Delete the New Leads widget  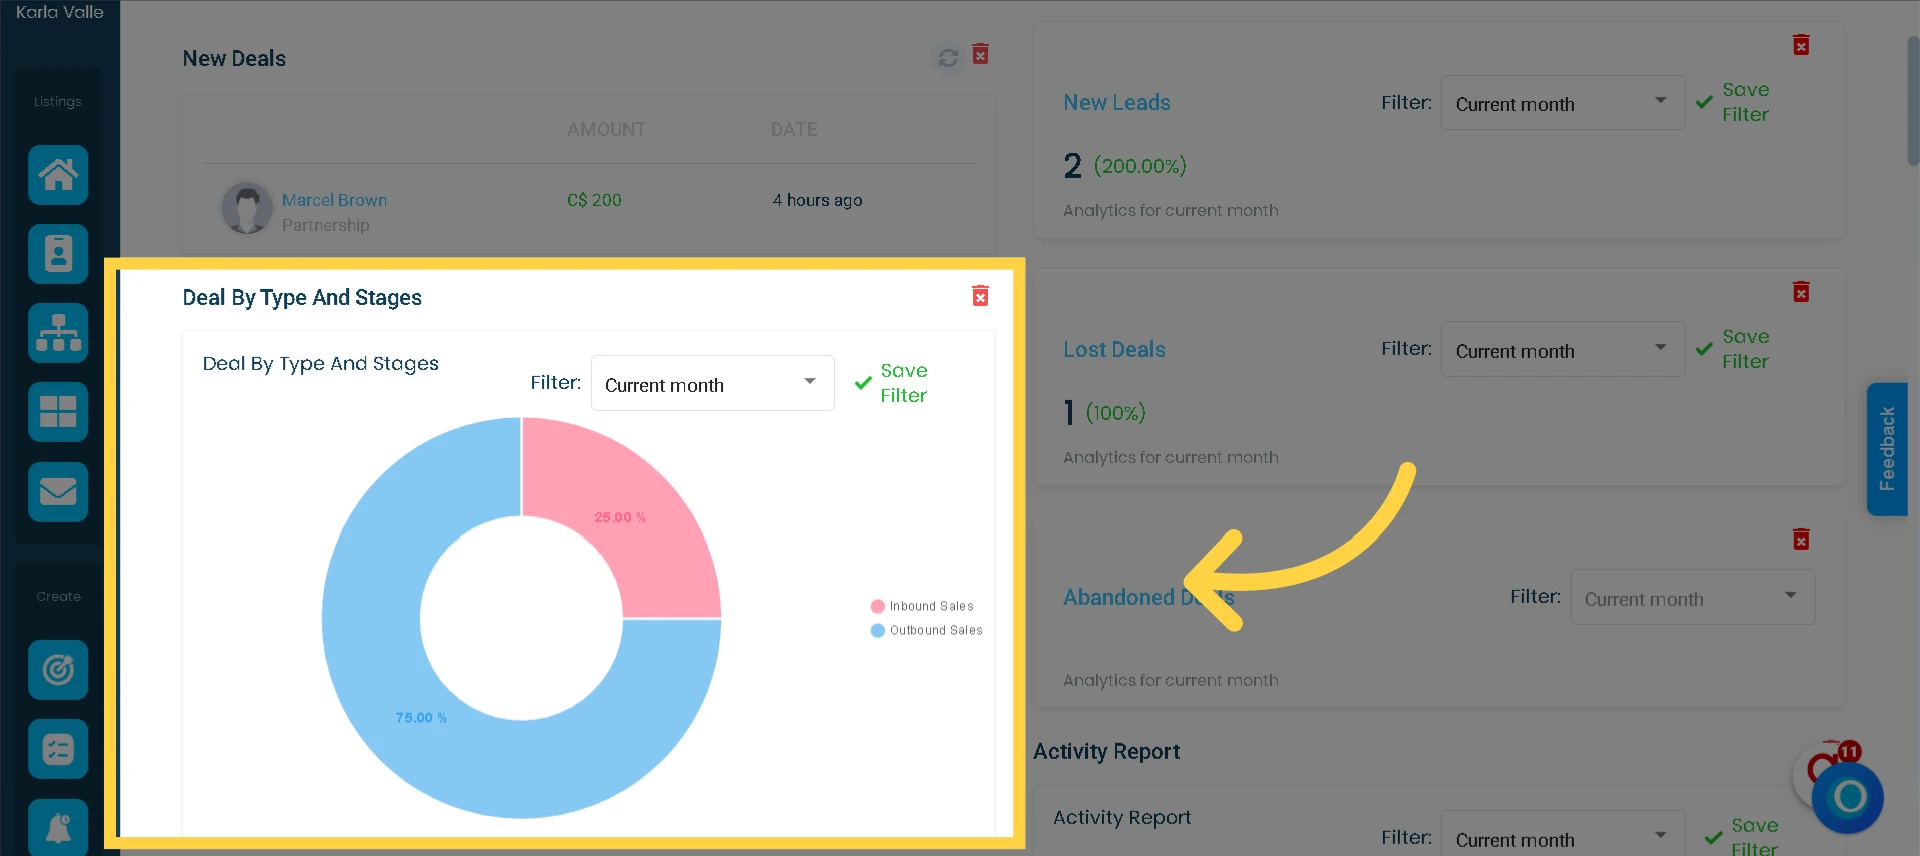pos(1801,45)
